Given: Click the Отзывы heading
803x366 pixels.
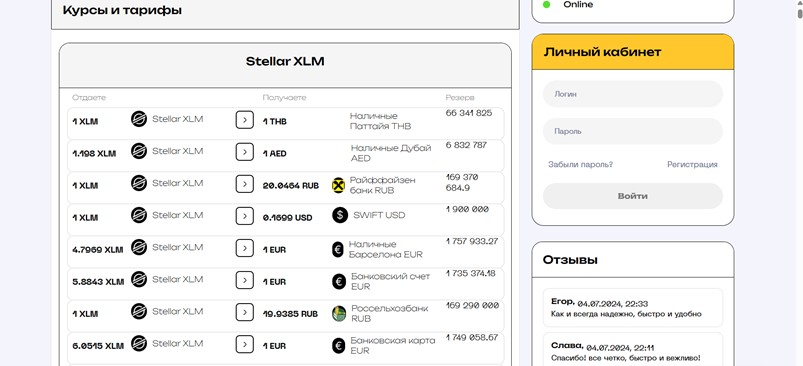Looking at the screenshot, I should [x=570, y=260].
